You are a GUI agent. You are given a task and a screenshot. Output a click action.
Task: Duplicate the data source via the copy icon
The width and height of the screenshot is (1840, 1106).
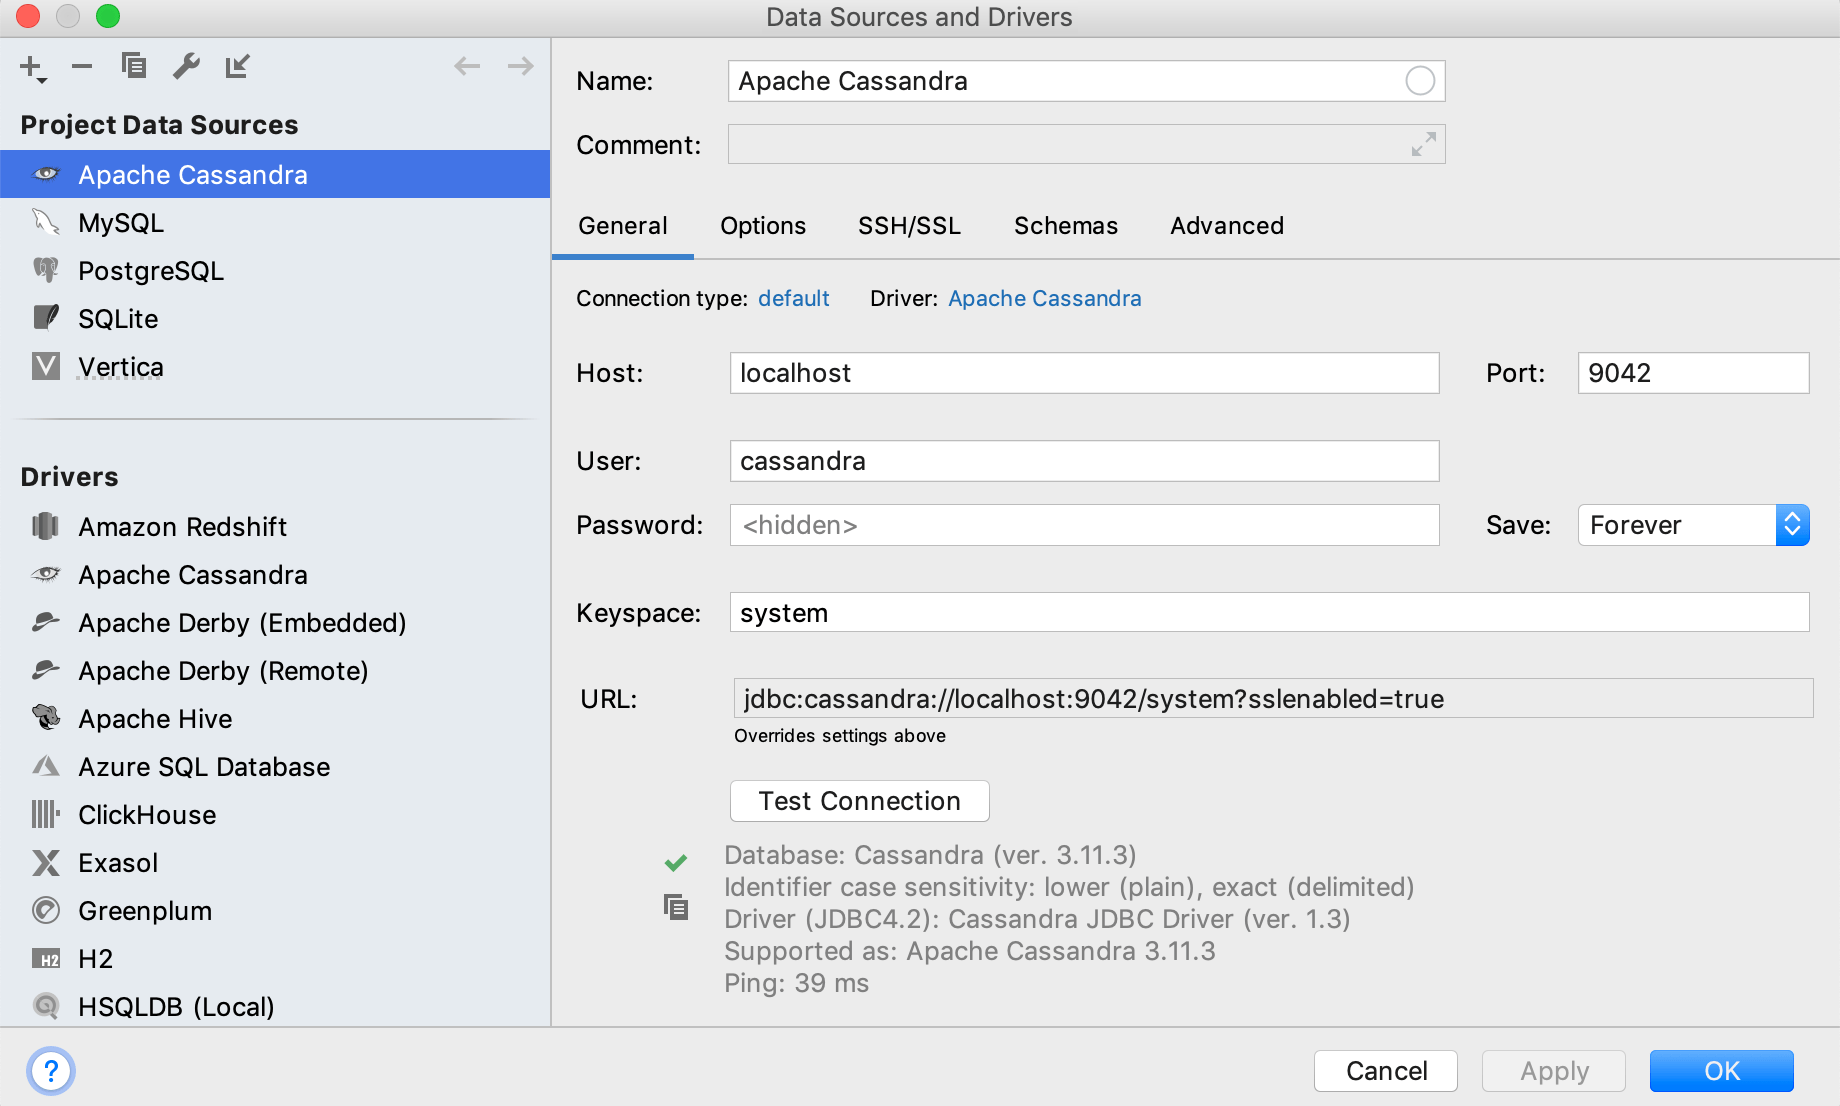click(x=134, y=66)
